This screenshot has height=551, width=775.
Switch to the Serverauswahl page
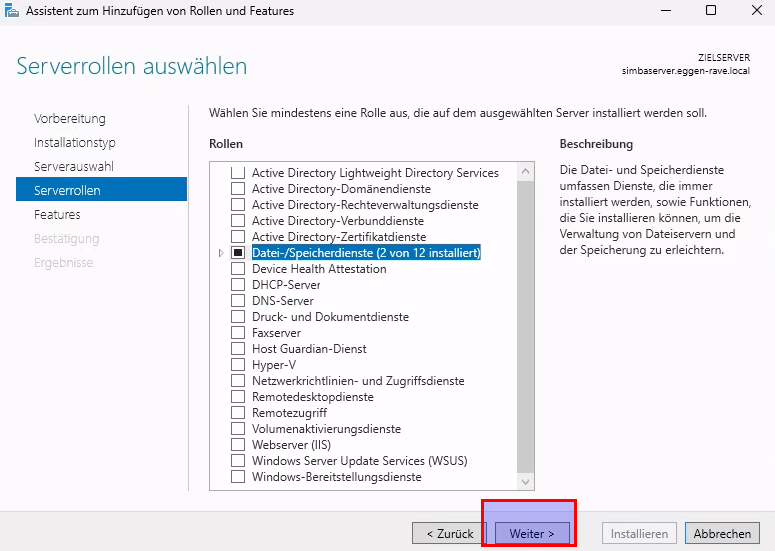[73, 166]
